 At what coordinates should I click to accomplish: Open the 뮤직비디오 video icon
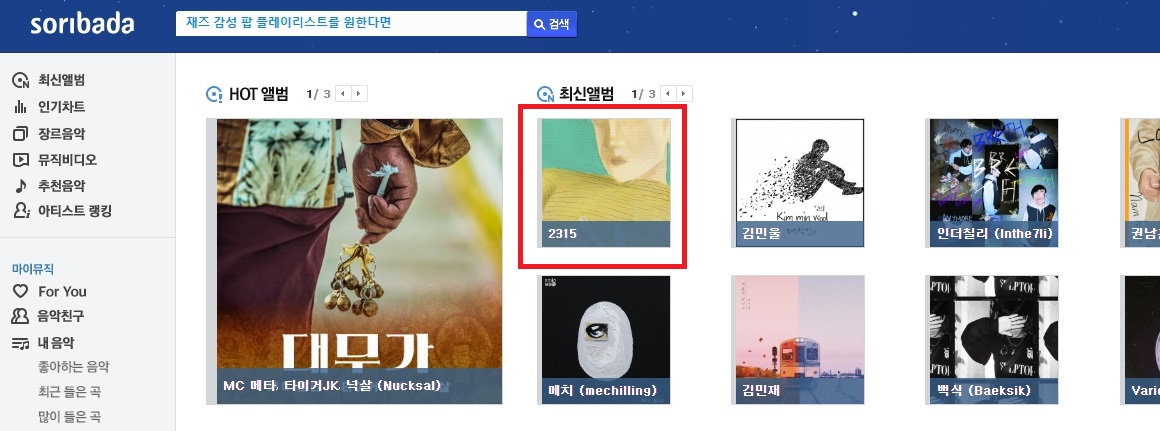point(21,160)
